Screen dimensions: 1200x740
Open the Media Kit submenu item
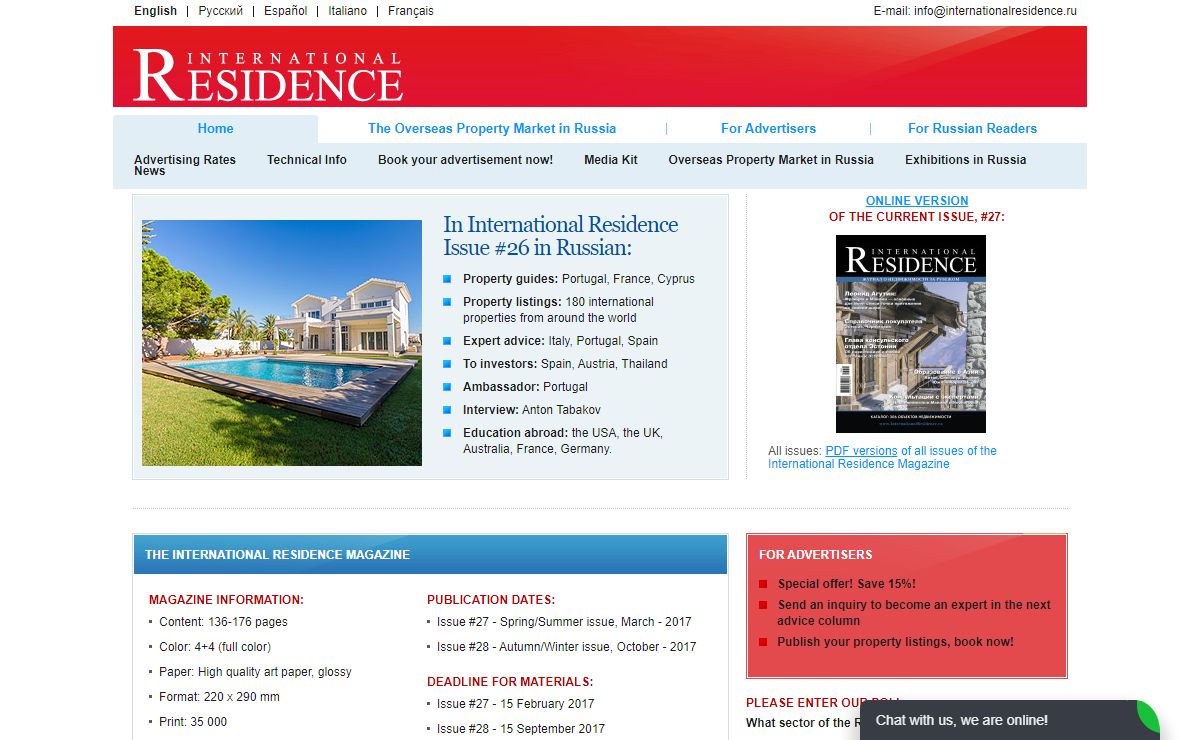point(611,159)
